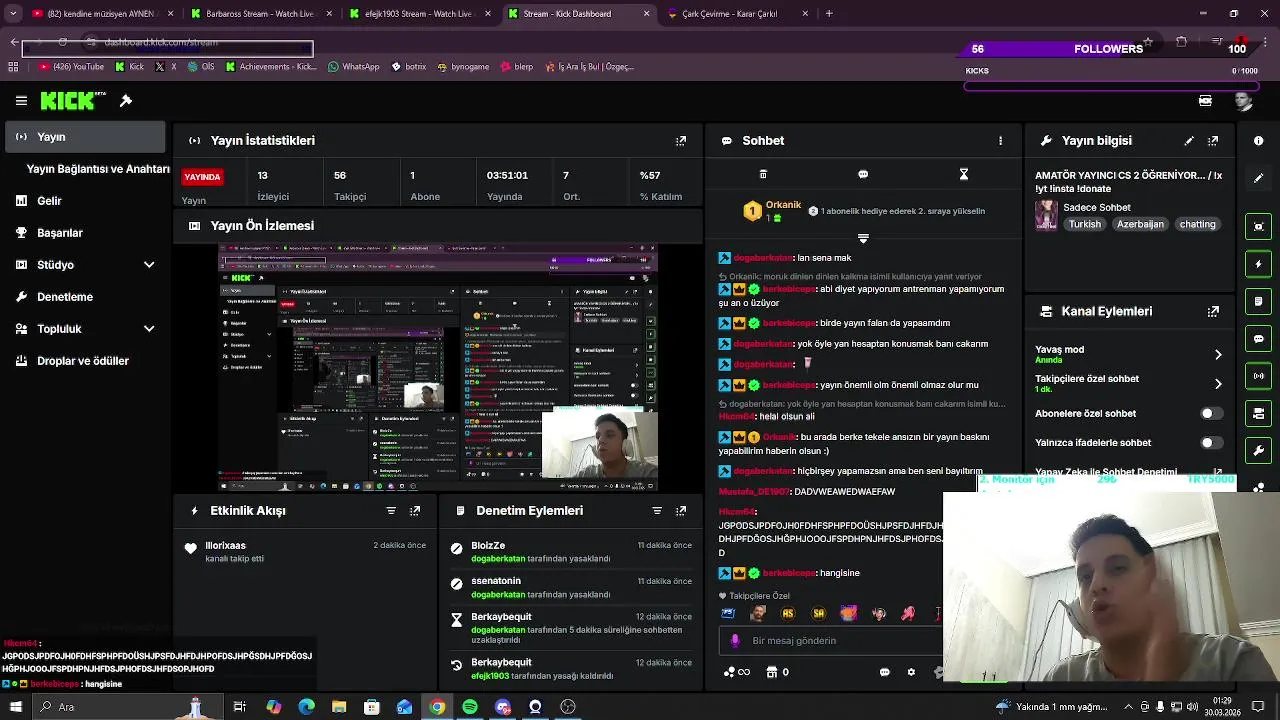Open a new browser tab

829,14
